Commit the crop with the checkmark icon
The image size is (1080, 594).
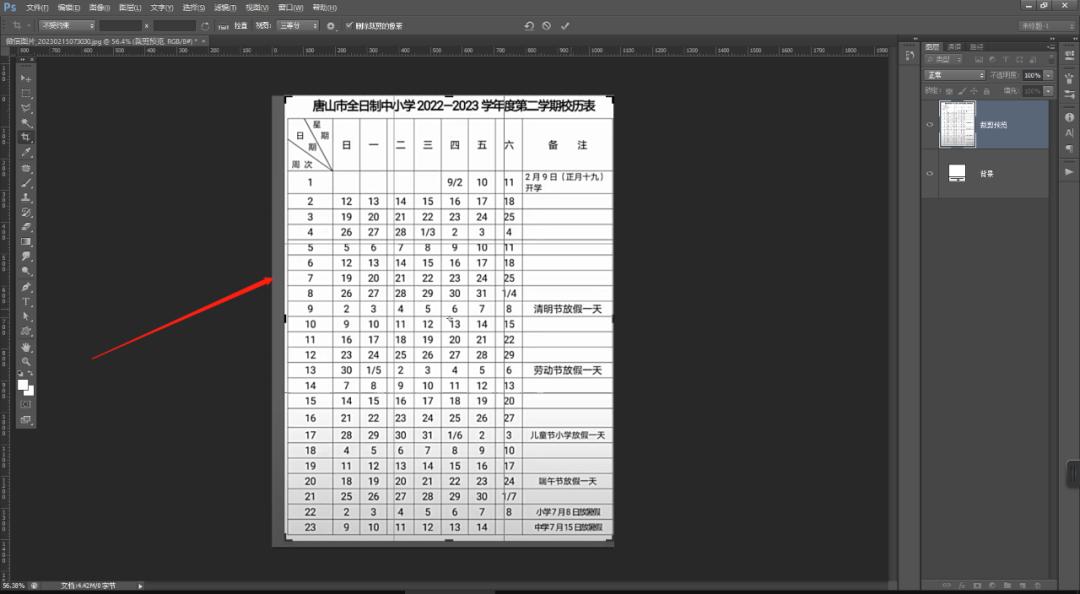click(565, 25)
